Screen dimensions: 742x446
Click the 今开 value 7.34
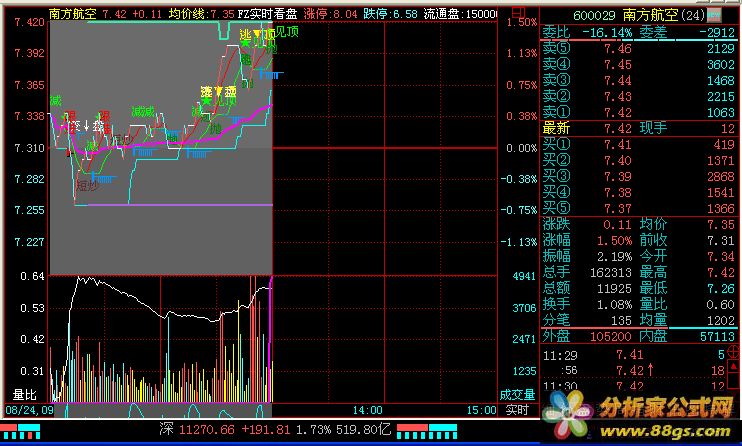(721, 257)
